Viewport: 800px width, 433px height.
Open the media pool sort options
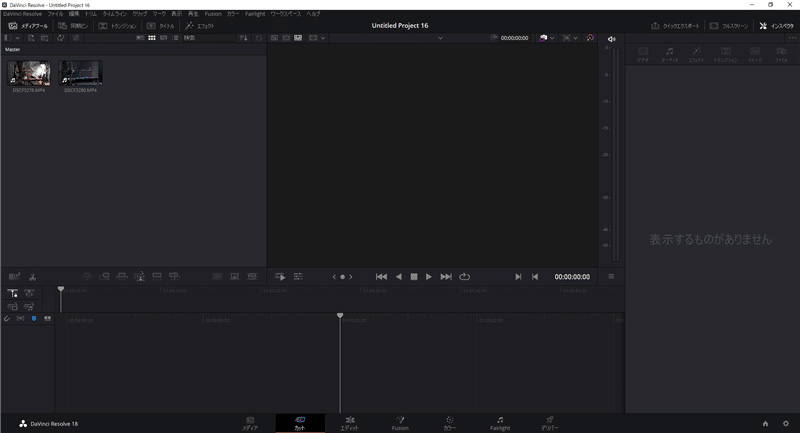(244, 38)
